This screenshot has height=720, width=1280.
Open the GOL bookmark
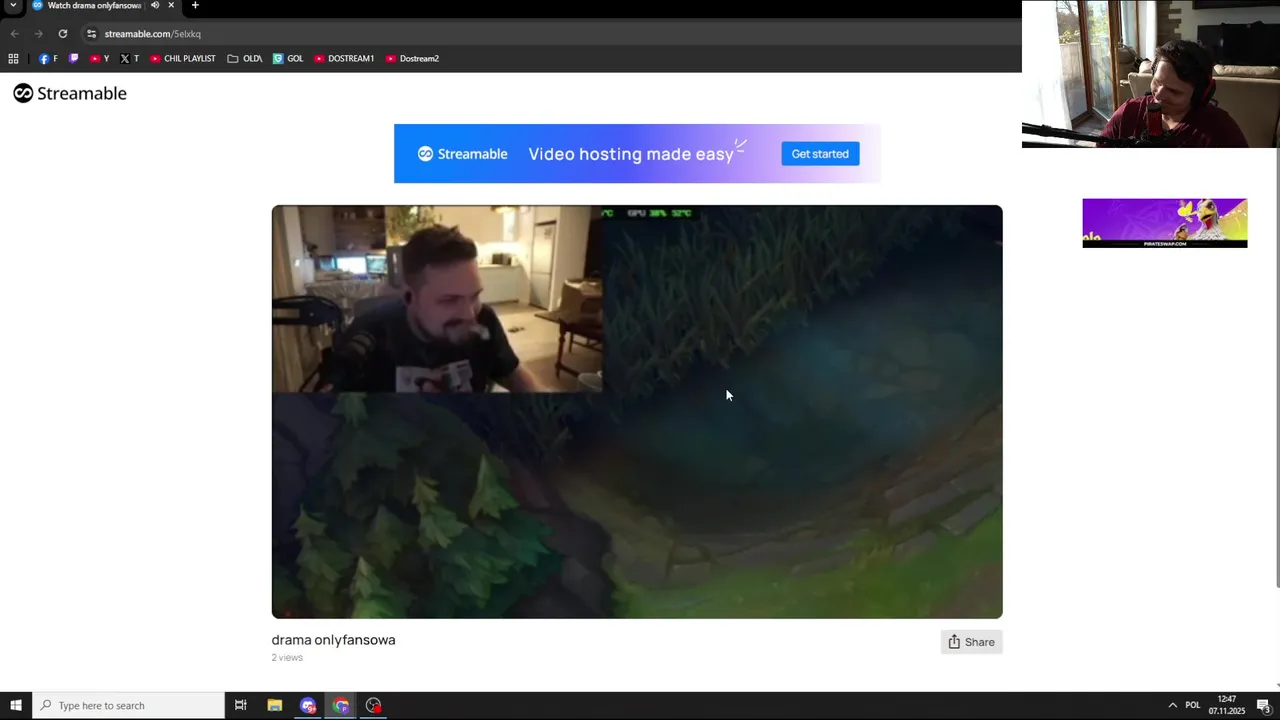point(288,59)
